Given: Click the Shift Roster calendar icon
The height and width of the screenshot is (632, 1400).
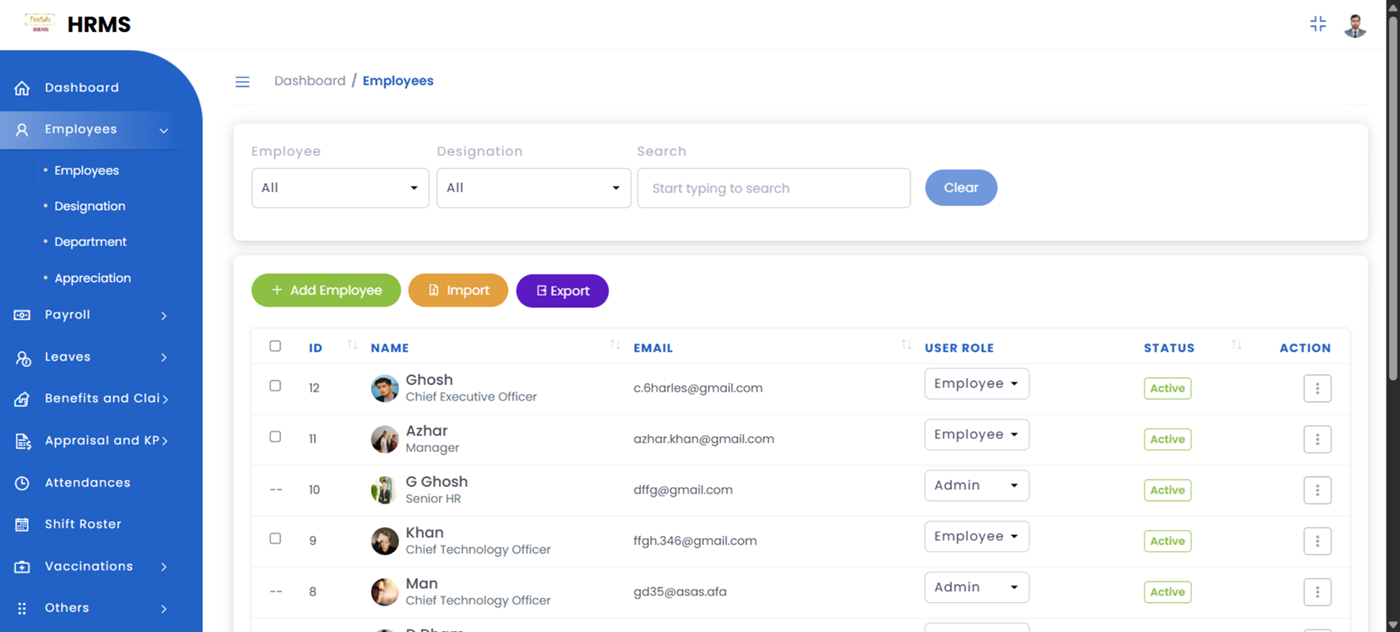Looking at the screenshot, I should [x=22, y=525].
